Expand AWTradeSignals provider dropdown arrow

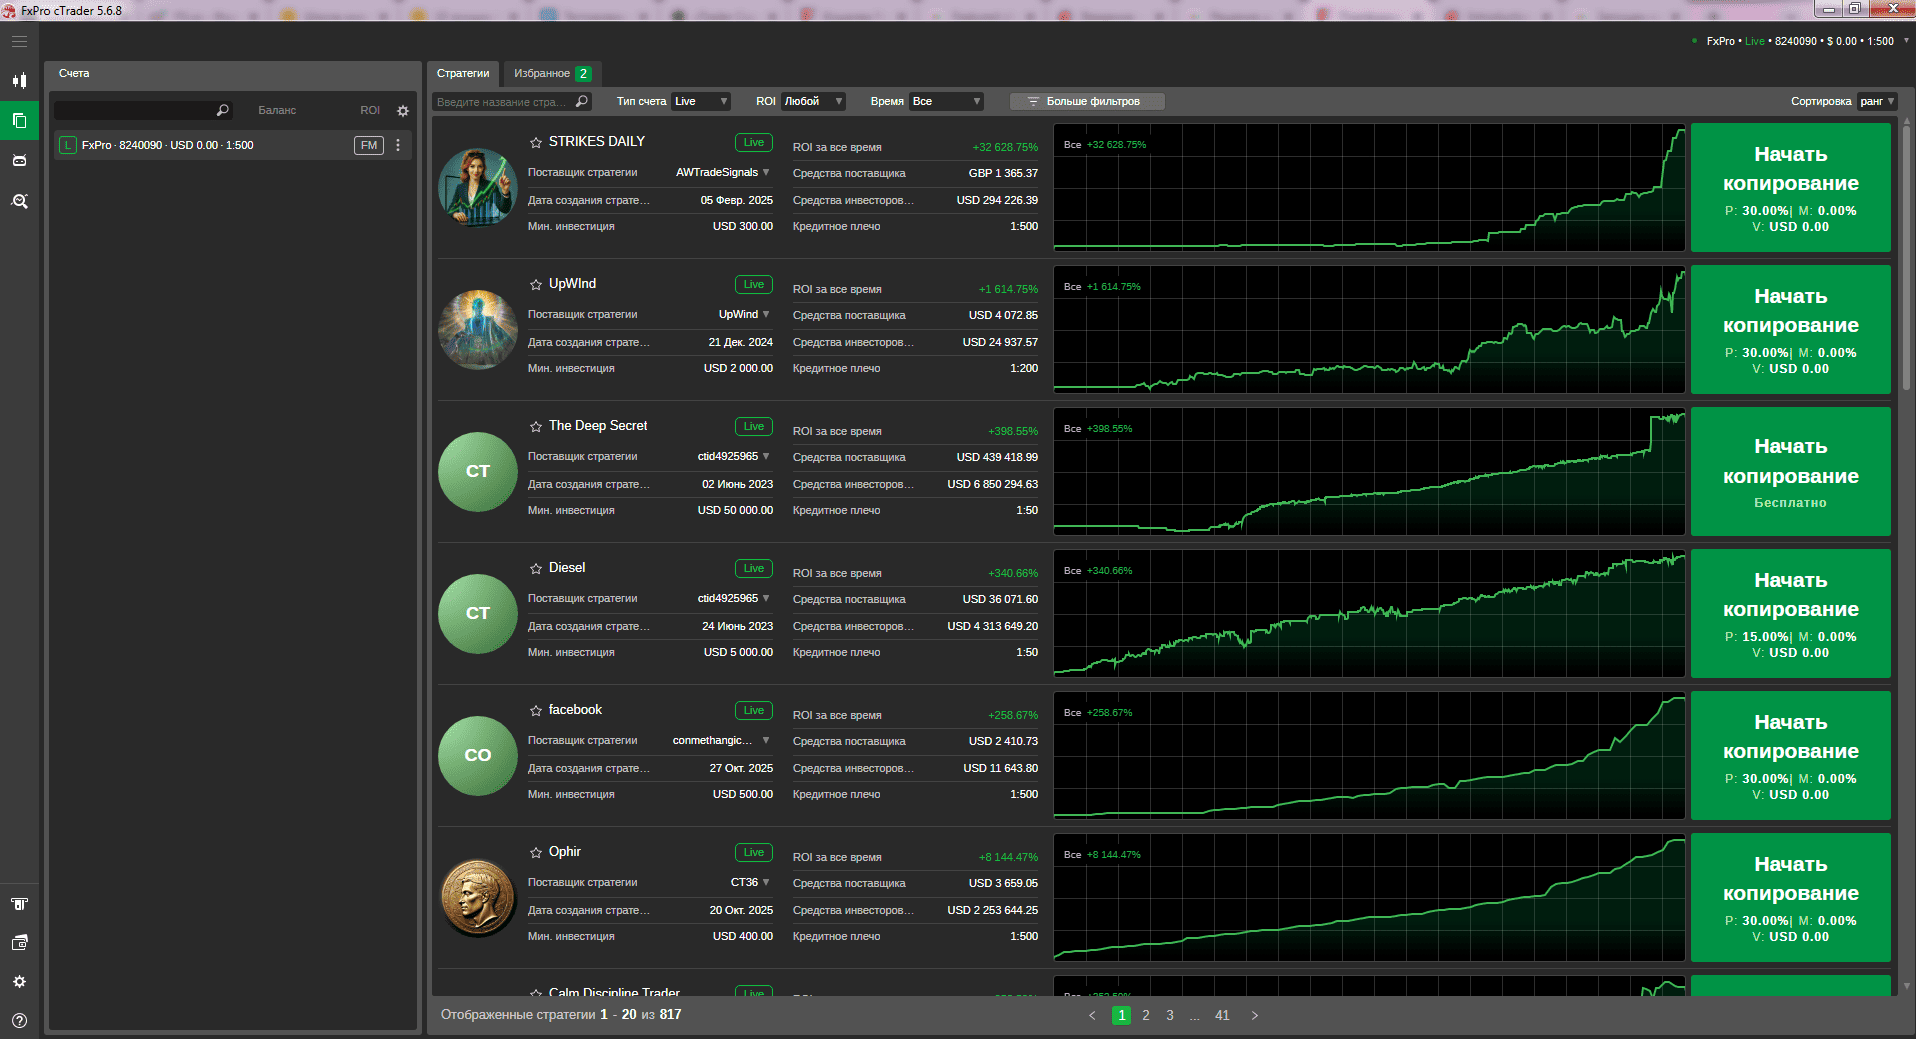pyautogui.click(x=766, y=172)
